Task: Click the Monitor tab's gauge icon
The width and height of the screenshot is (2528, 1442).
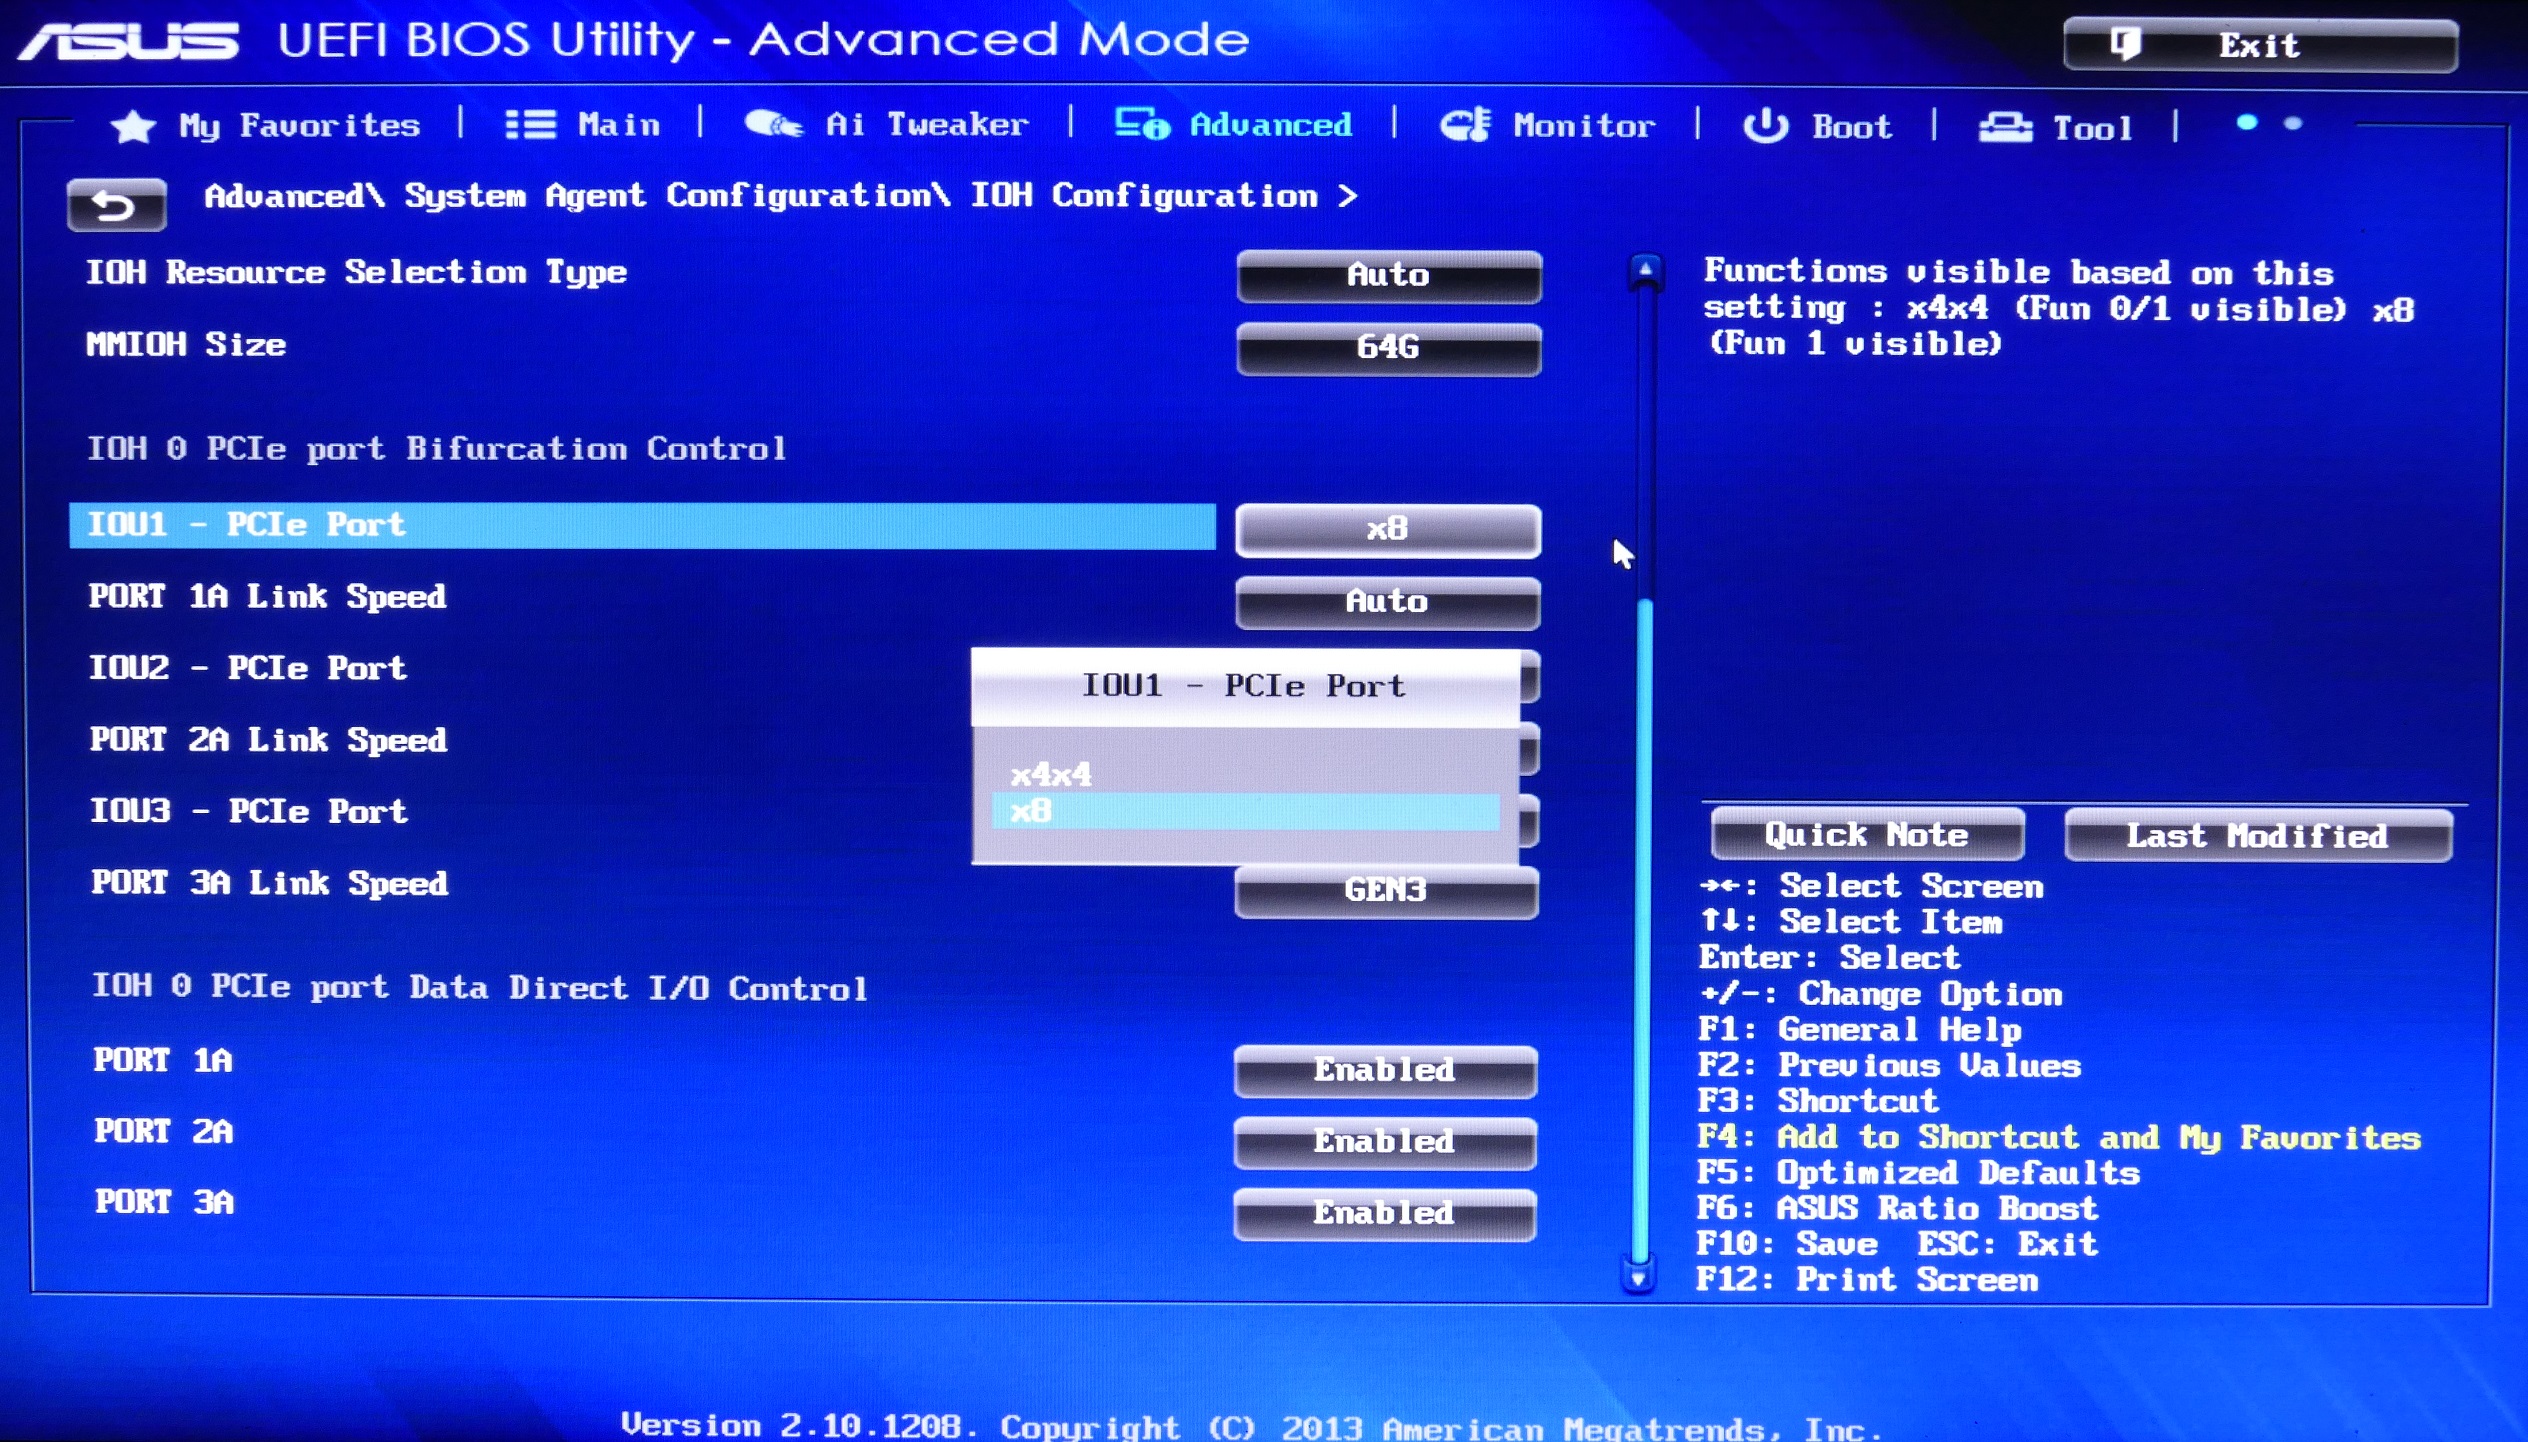Action: pyautogui.click(x=1466, y=125)
